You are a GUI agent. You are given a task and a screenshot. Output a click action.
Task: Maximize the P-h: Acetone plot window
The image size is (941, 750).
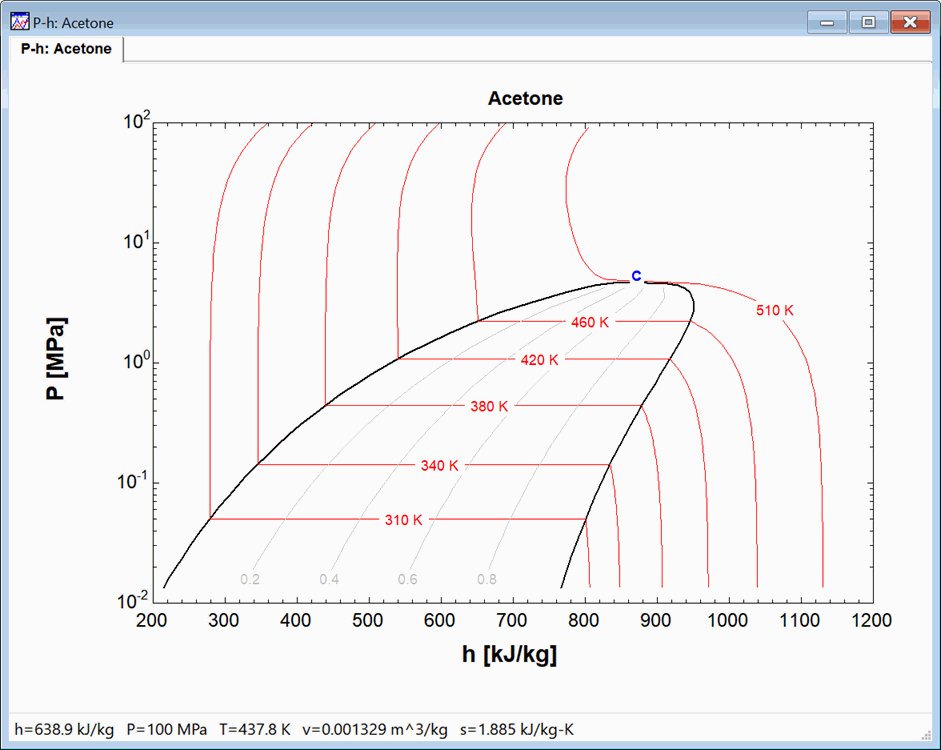868,22
